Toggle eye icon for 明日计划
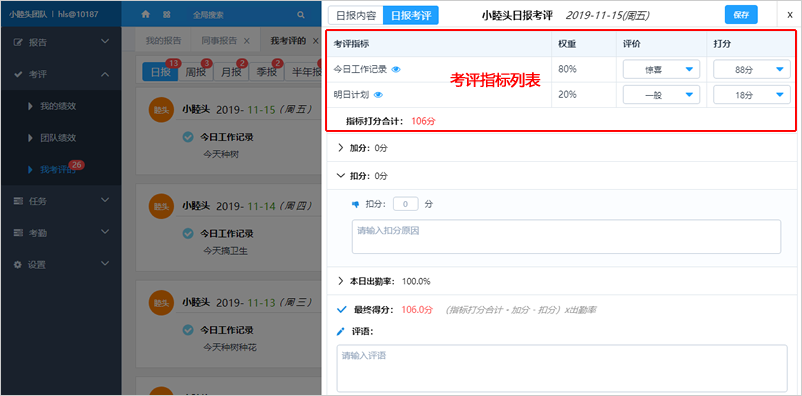This screenshot has width=802, height=396. (378, 95)
